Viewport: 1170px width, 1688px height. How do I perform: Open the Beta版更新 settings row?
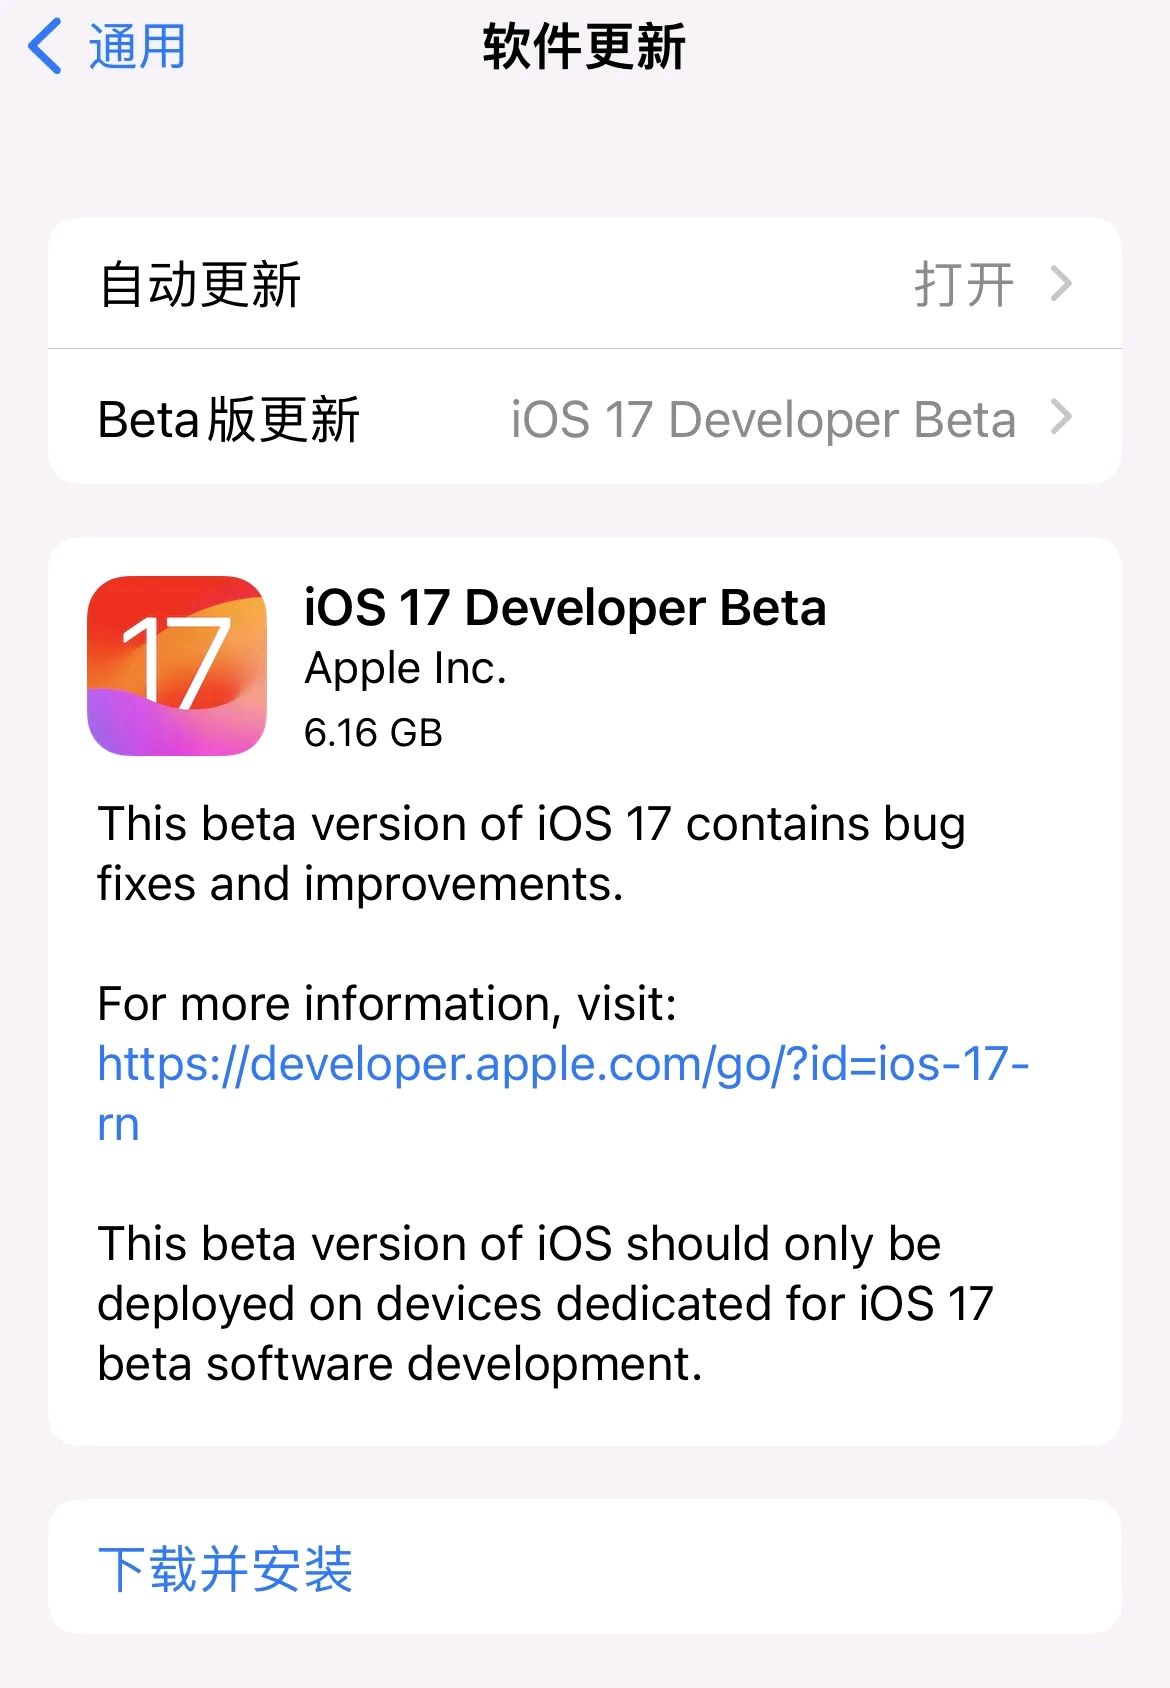click(229, 419)
